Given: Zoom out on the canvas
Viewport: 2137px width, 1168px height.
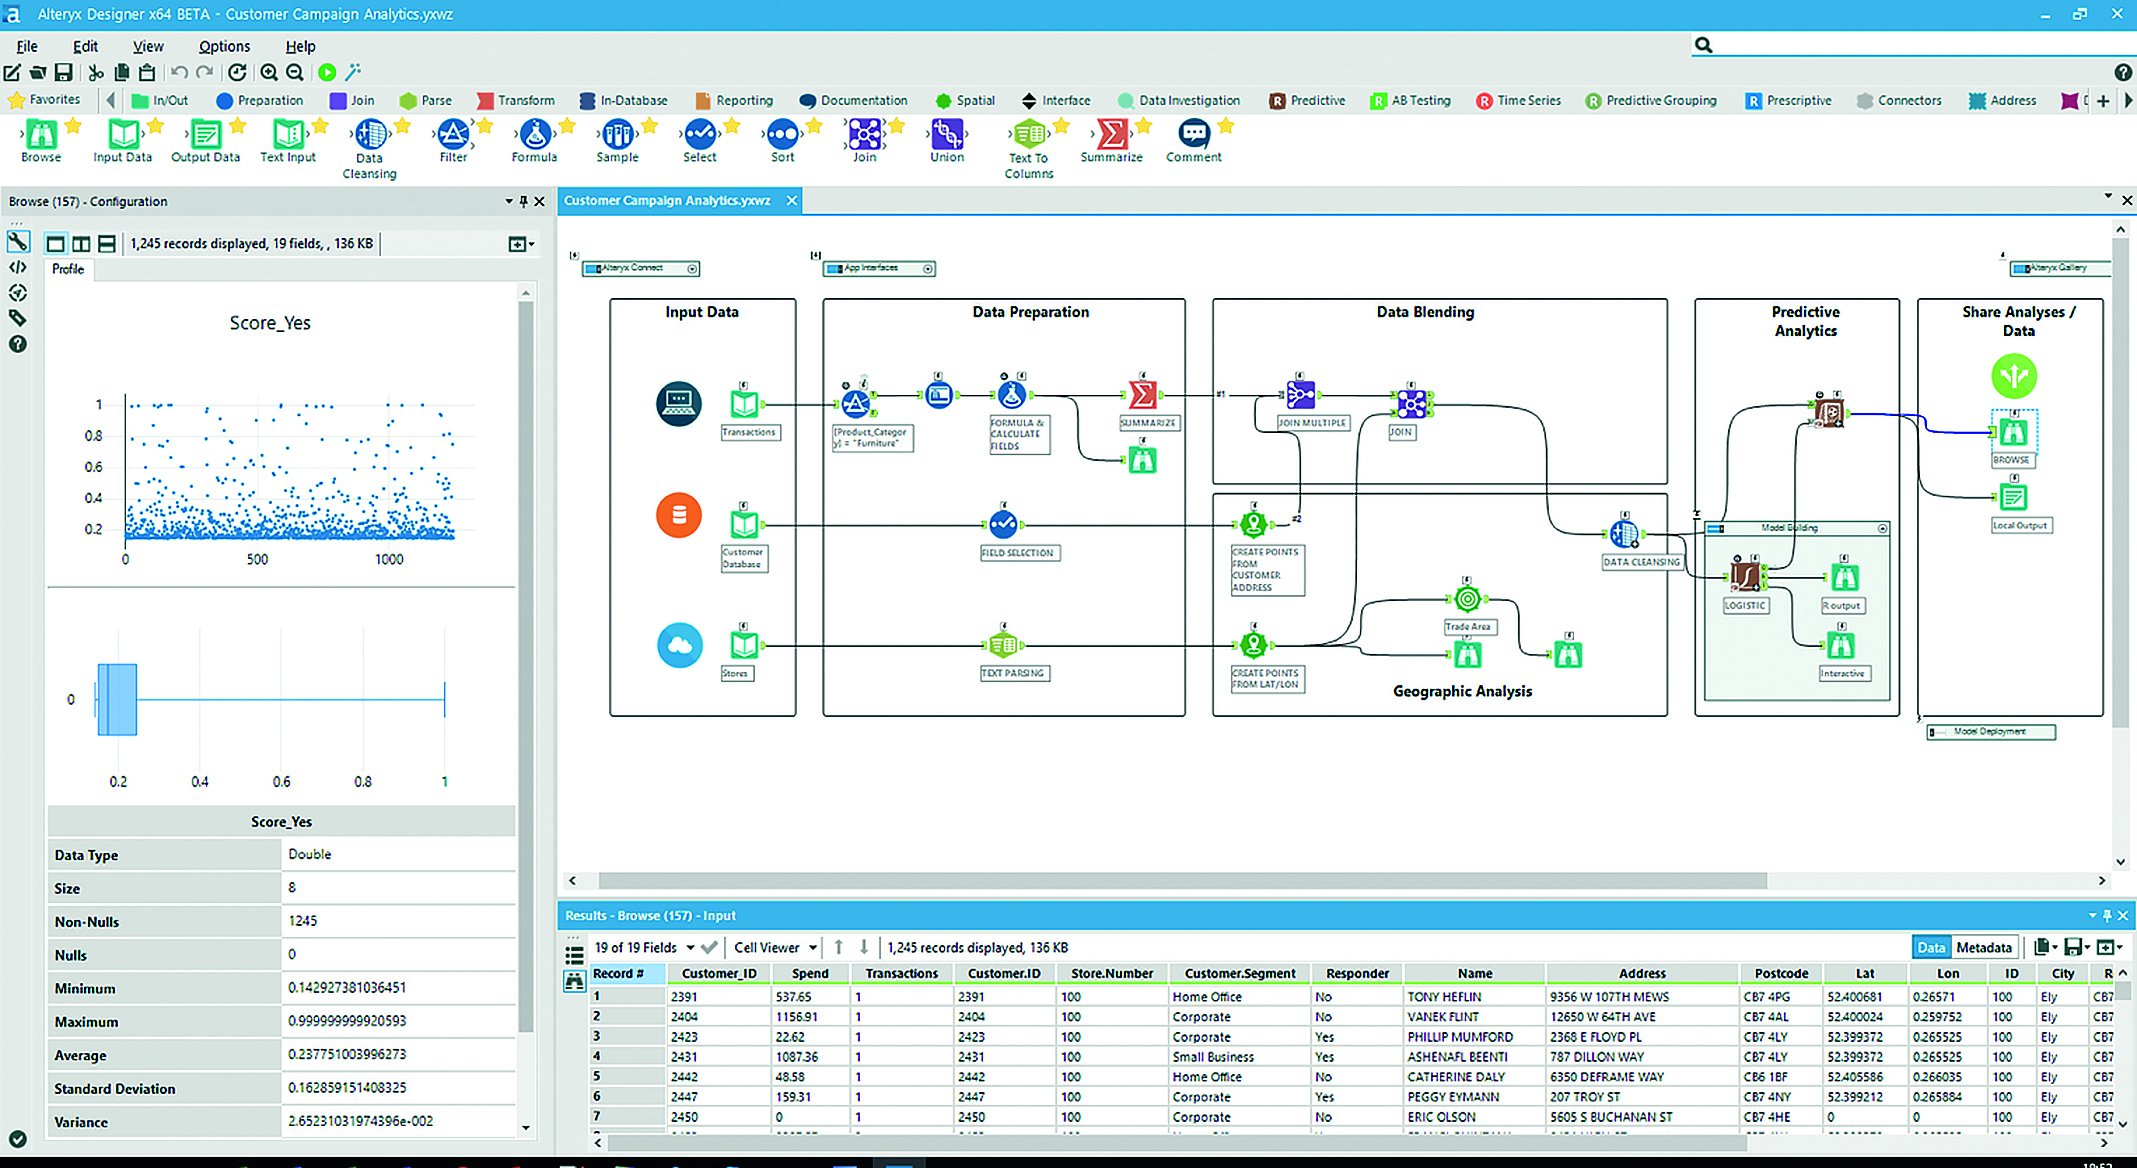Looking at the screenshot, I should pyautogui.click(x=295, y=72).
